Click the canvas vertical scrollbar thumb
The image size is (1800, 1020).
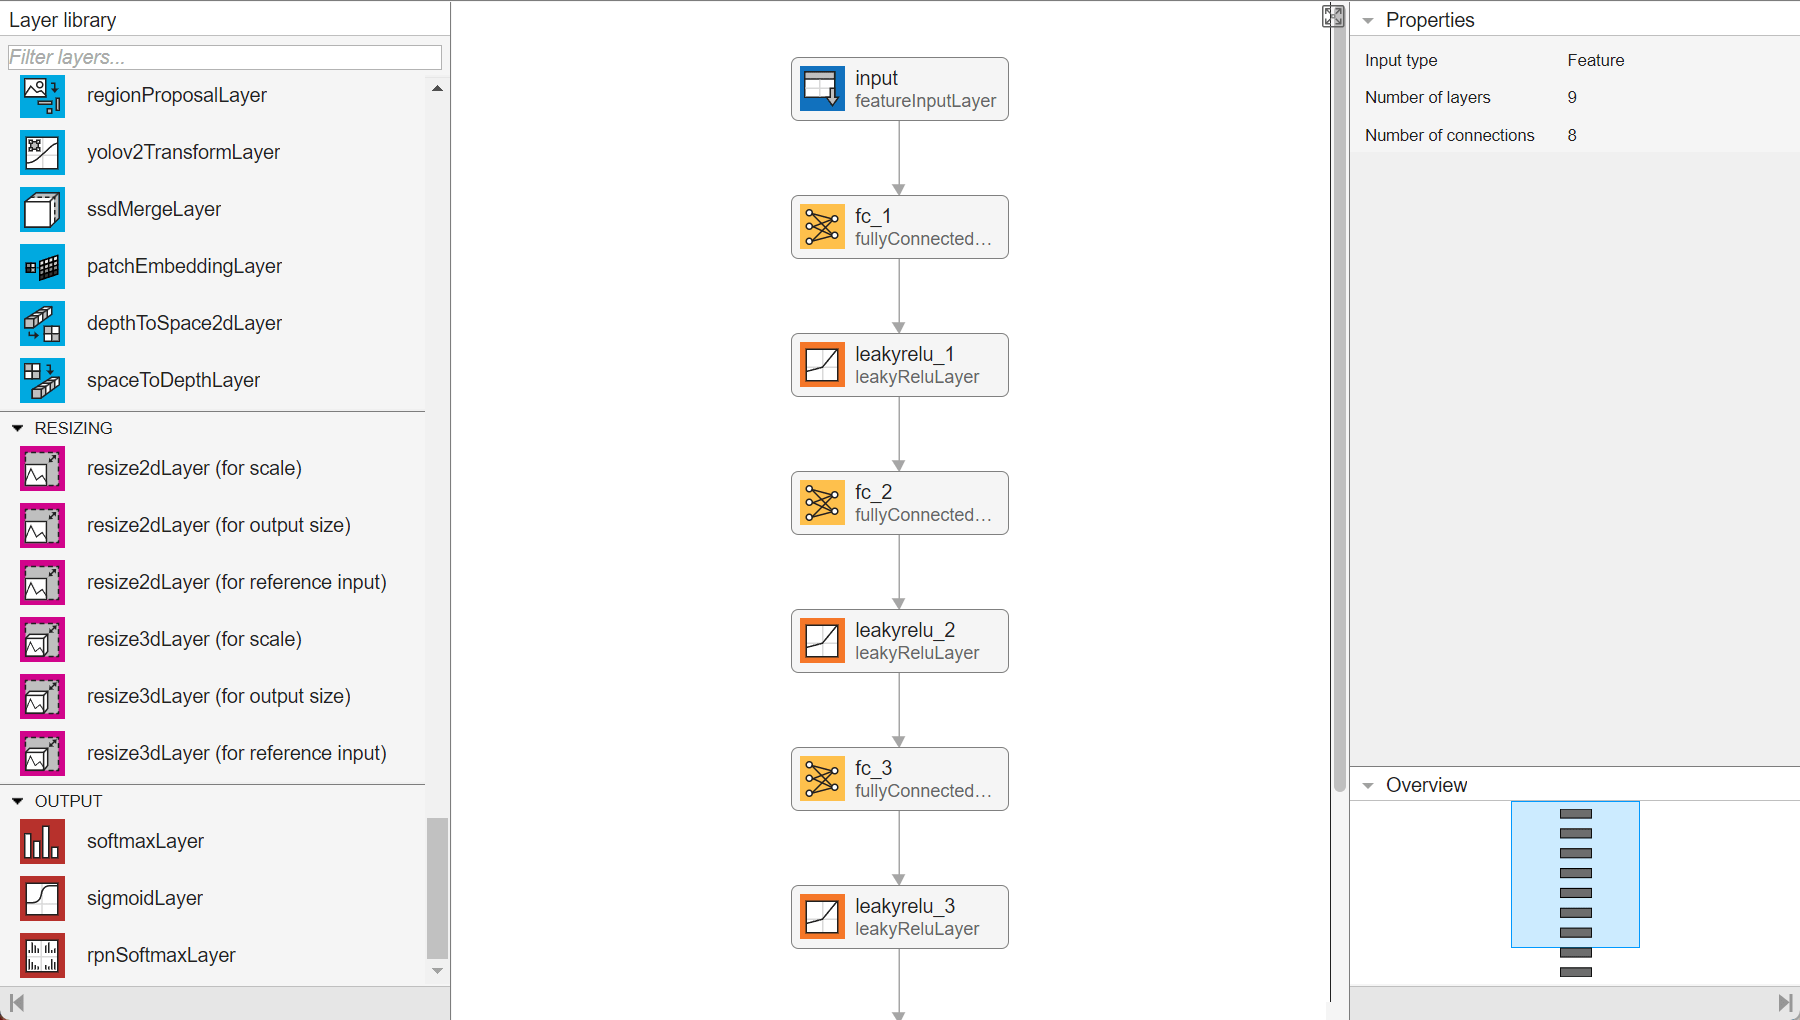(1340, 408)
